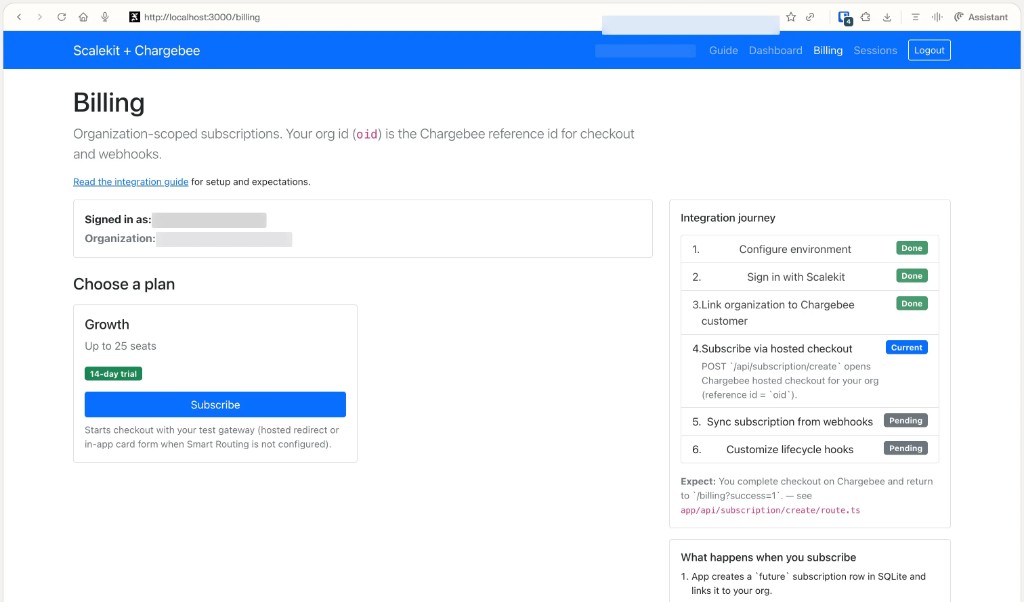Screen dimensions: 1024x602
Task: Select Subscribe via hosted checkout step
Action: click(x=810, y=371)
